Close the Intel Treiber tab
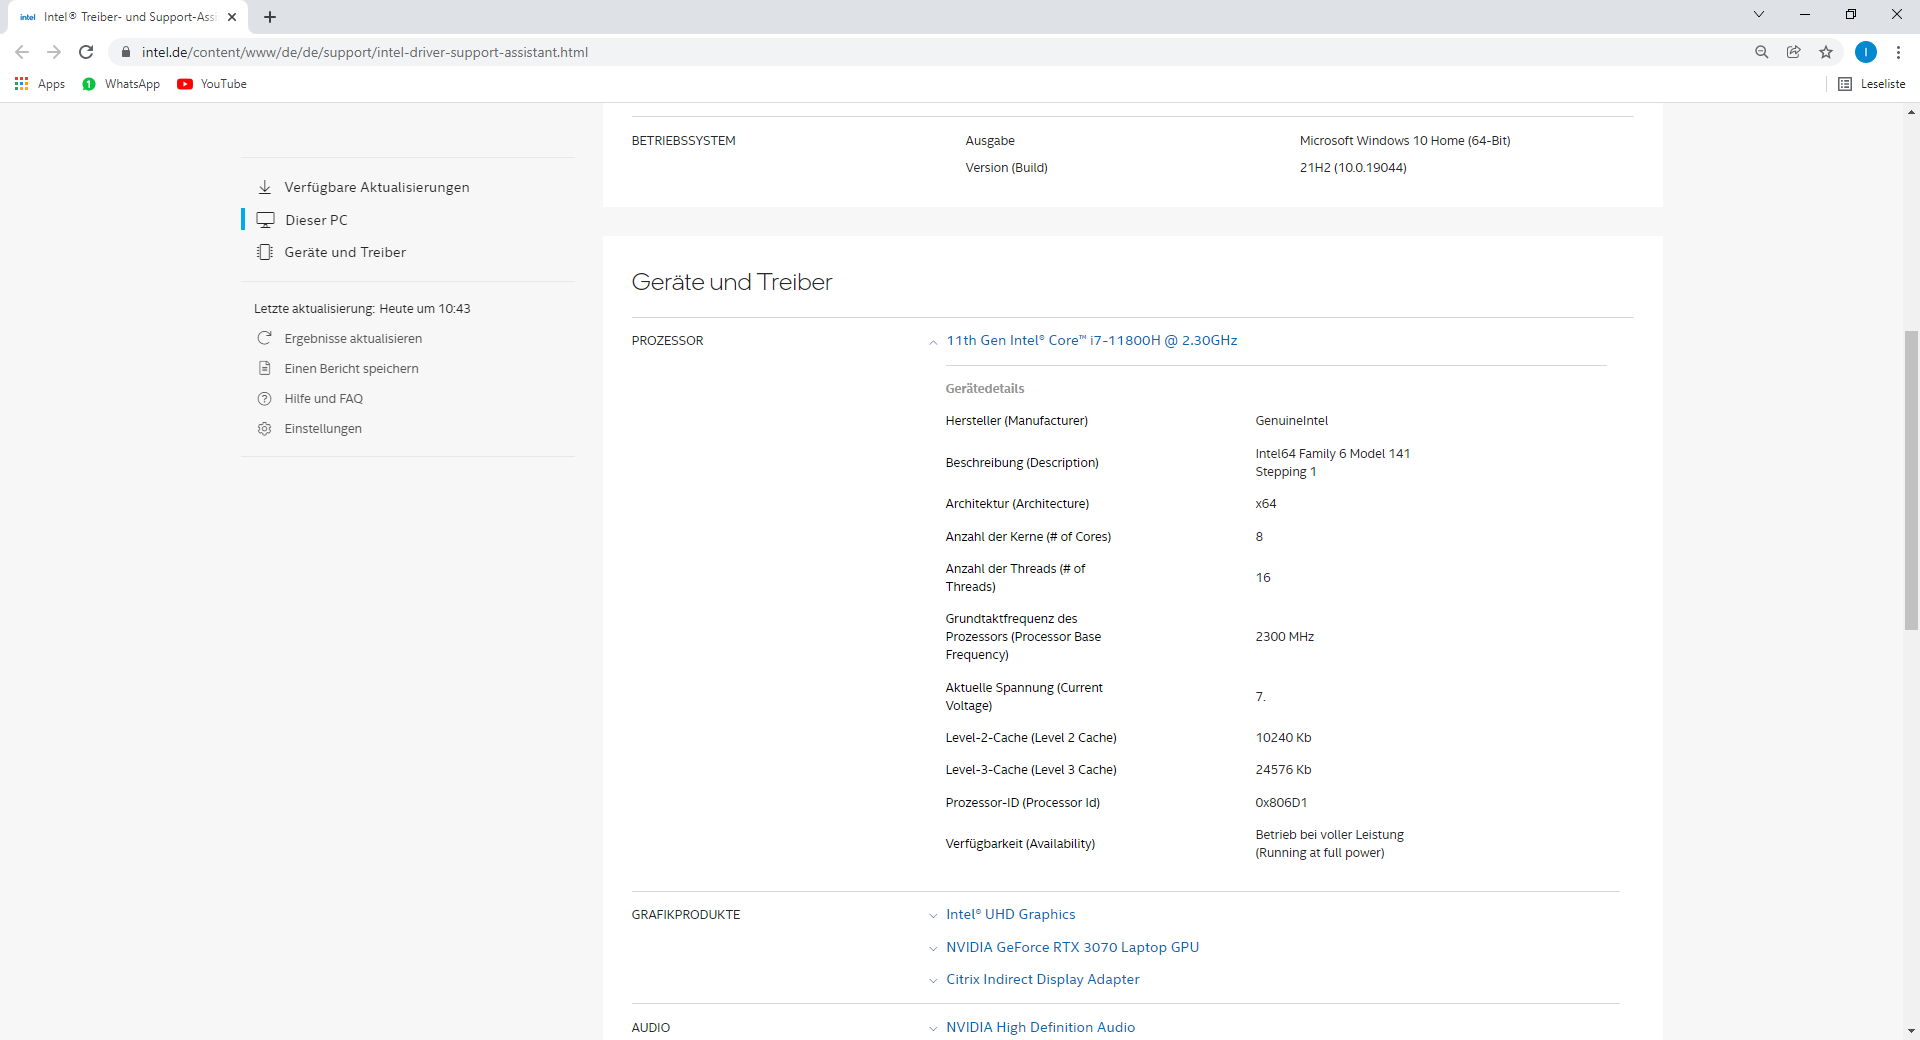This screenshot has height=1040, width=1920. (232, 17)
